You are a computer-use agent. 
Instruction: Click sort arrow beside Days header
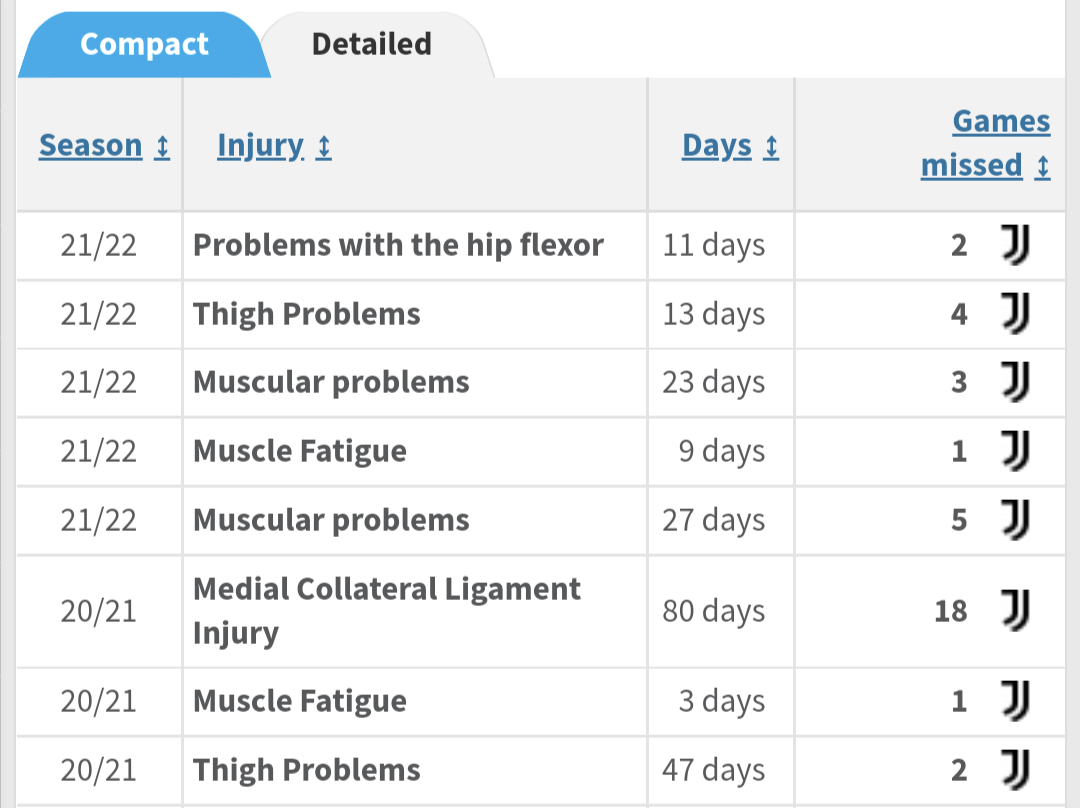point(771,148)
